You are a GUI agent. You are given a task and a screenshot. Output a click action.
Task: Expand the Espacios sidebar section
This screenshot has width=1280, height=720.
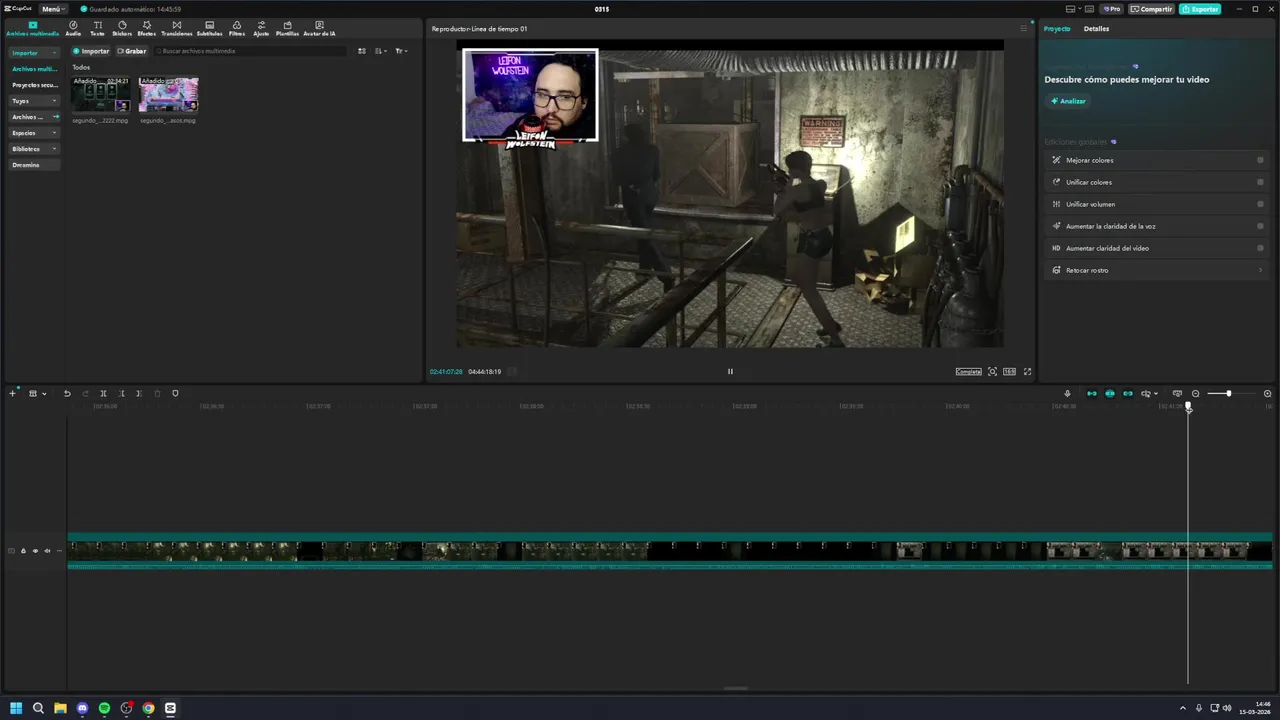click(34, 133)
